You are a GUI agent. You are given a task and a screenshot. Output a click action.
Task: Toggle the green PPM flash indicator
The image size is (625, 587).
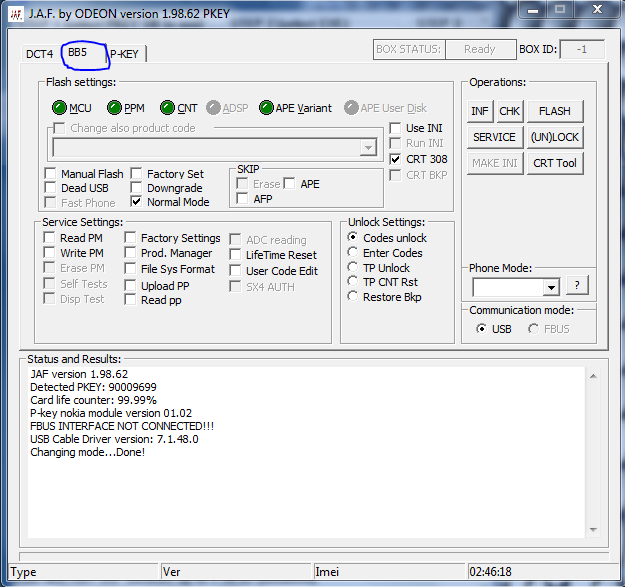[x=114, y=108]
